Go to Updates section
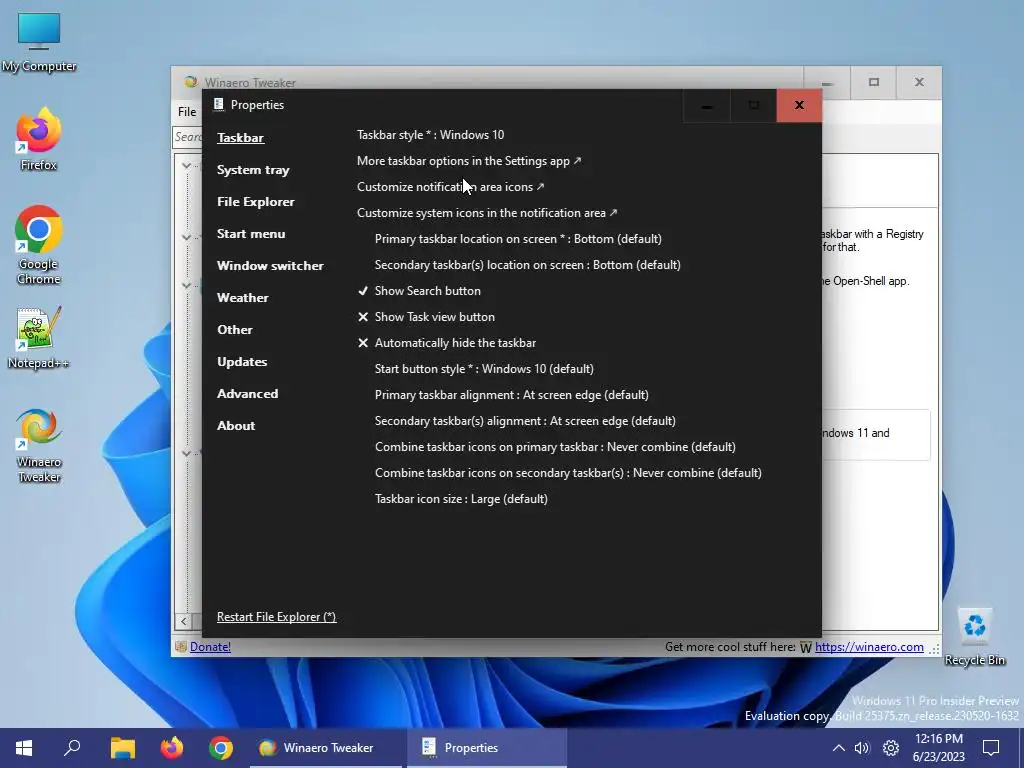This screenshot has width=1024, height=768. click(242, 362)
